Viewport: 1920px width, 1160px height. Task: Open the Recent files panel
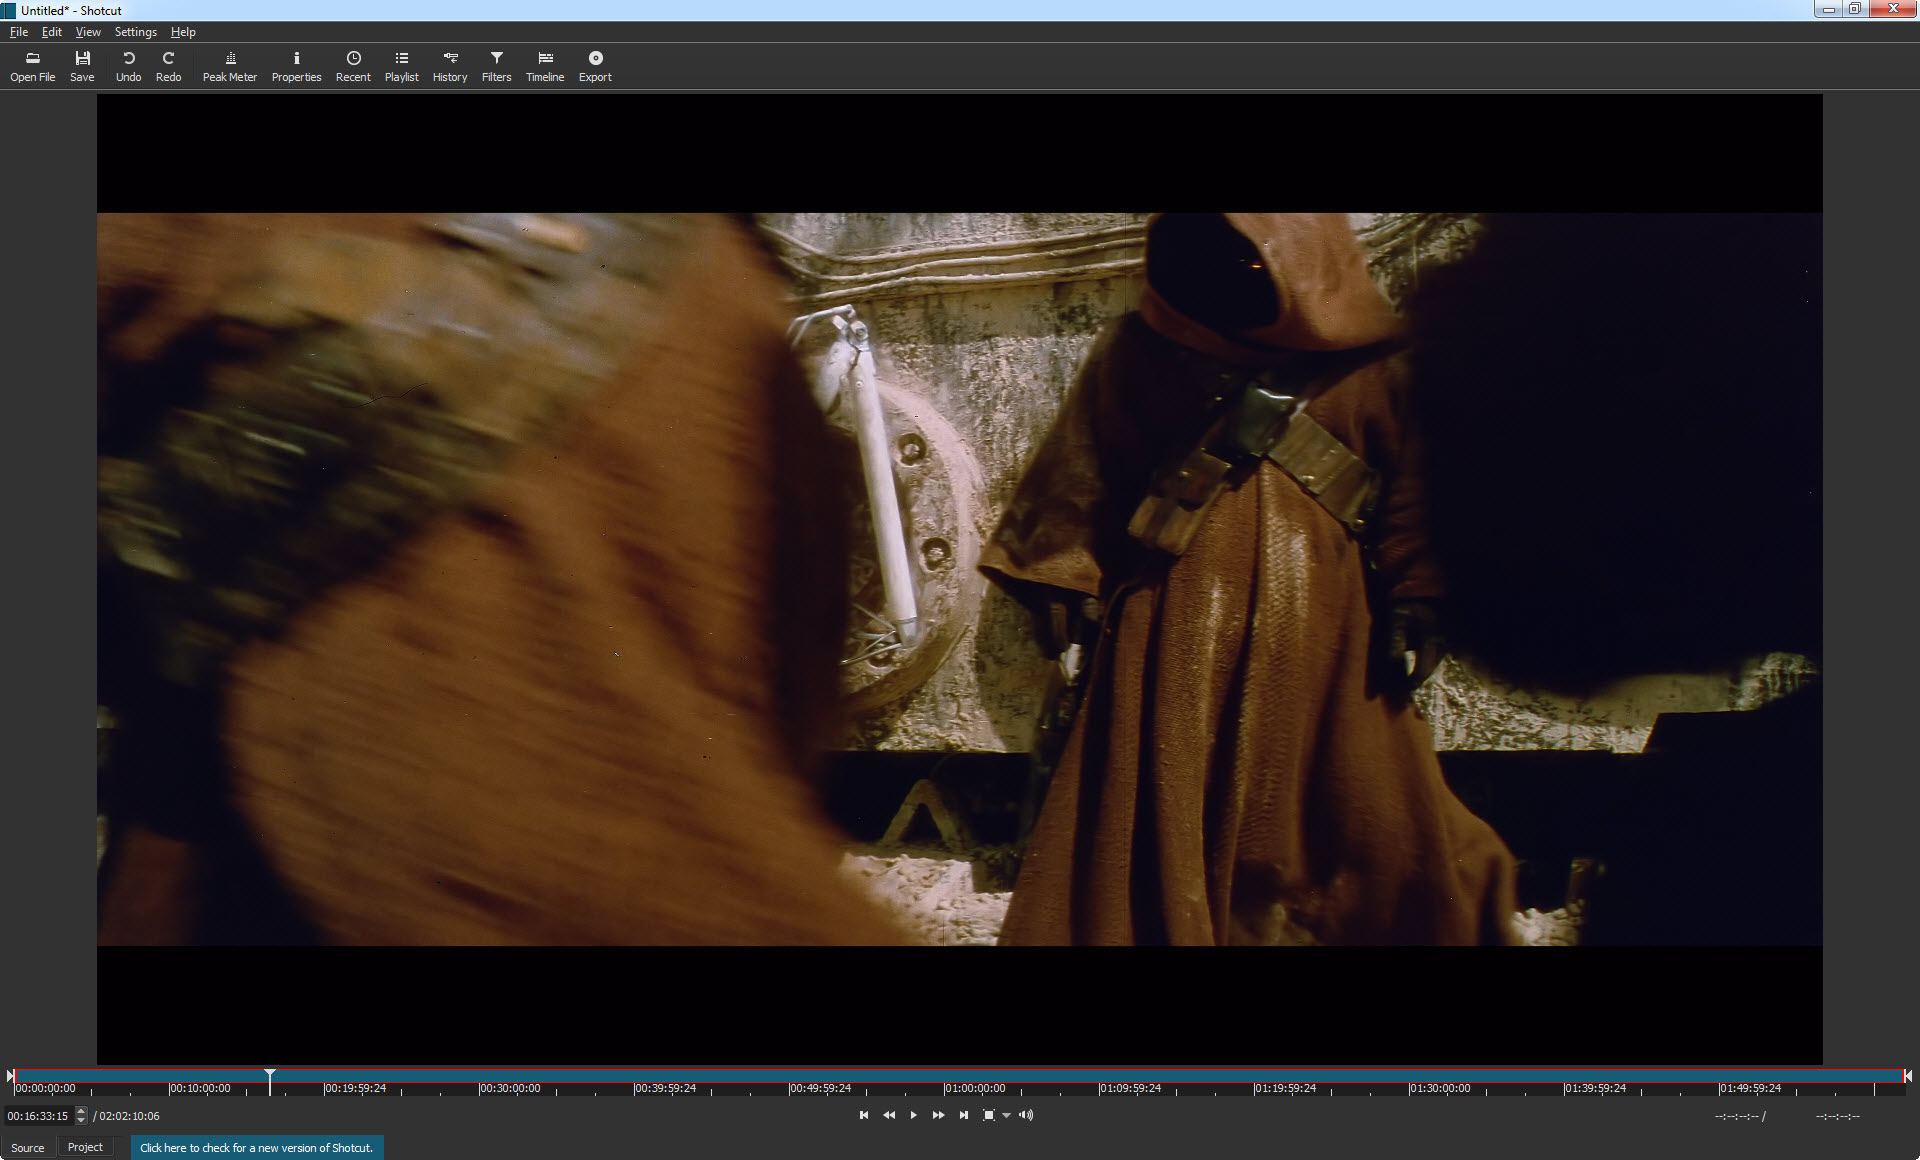(353, 66)
